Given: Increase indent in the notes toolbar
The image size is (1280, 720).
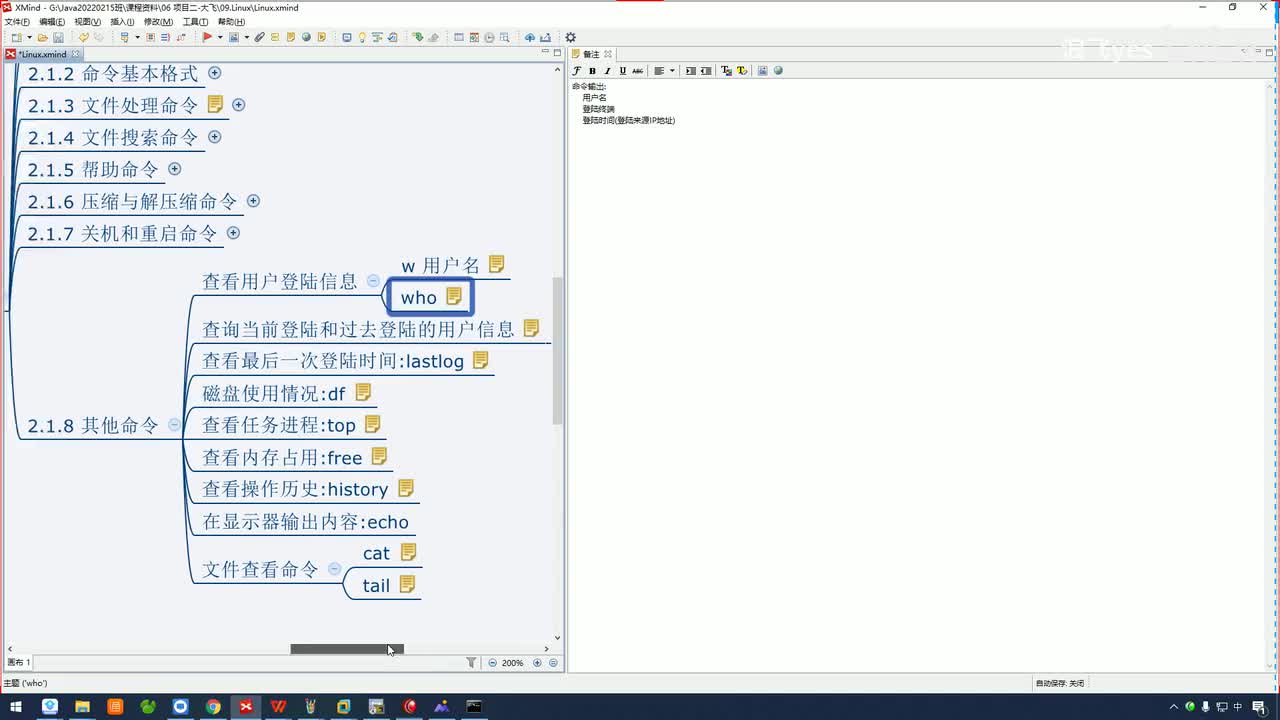Looking at the screenshot, I should pyautogui.click(x=690, y=71).
